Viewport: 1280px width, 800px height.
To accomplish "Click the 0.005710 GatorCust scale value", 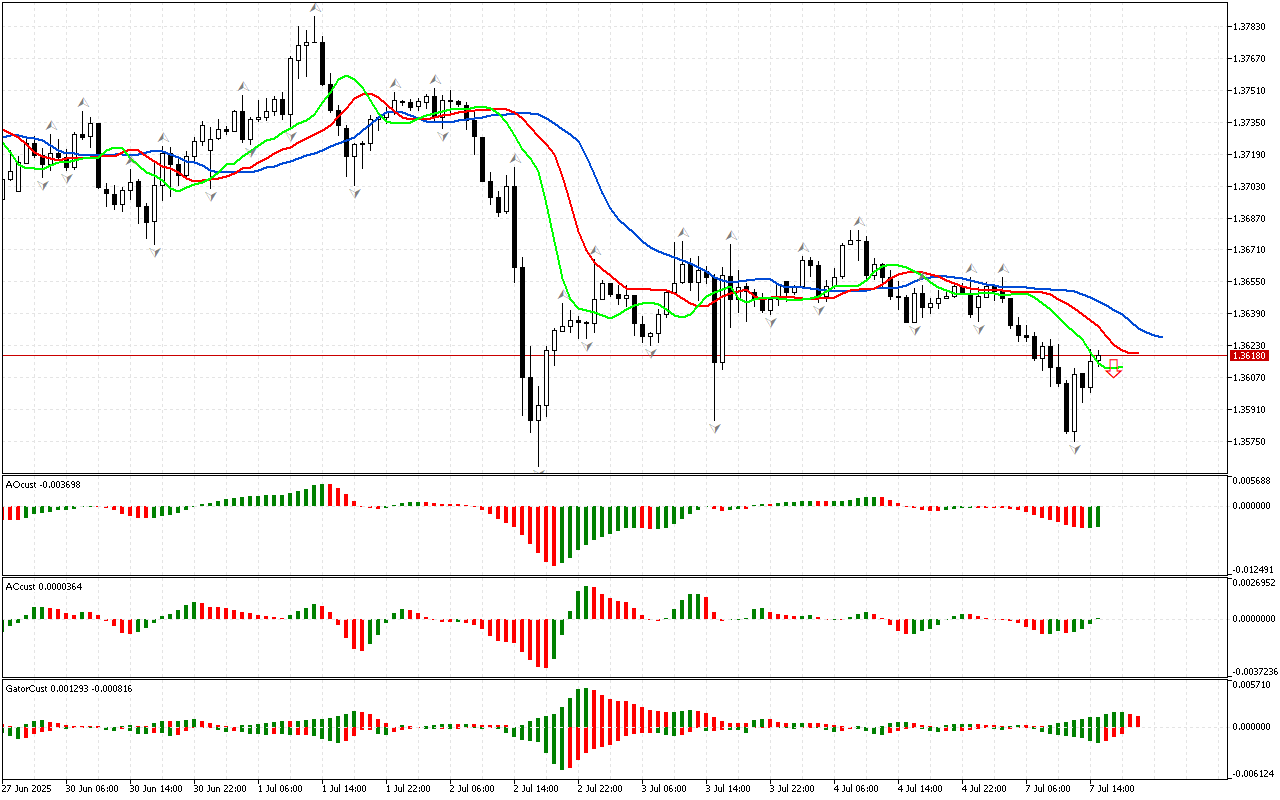I will click(1252, 685).
